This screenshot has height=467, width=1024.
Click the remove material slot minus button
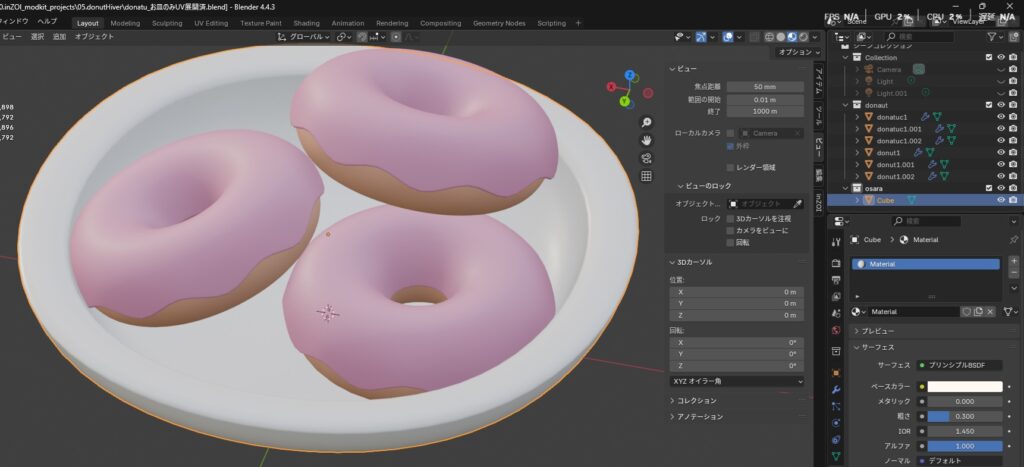[1014, 272]
